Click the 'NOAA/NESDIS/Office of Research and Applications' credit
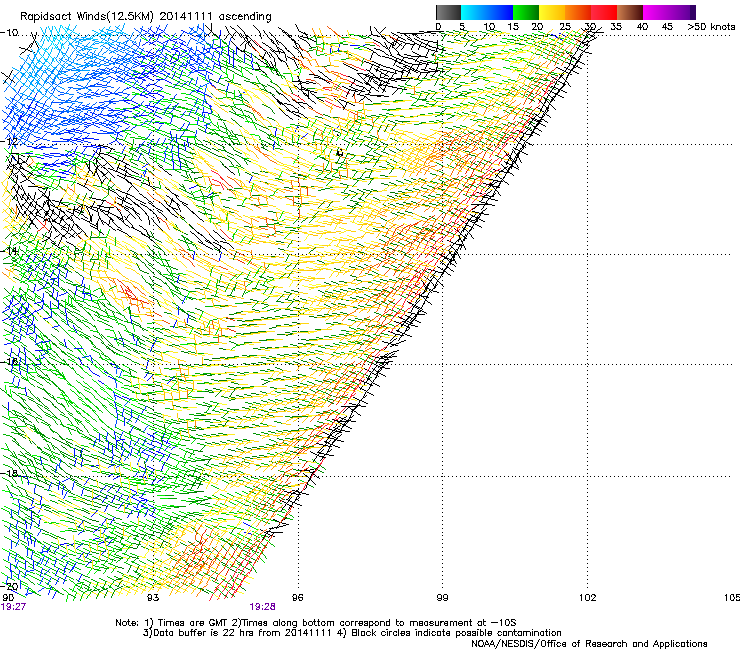 pos(589,643)
